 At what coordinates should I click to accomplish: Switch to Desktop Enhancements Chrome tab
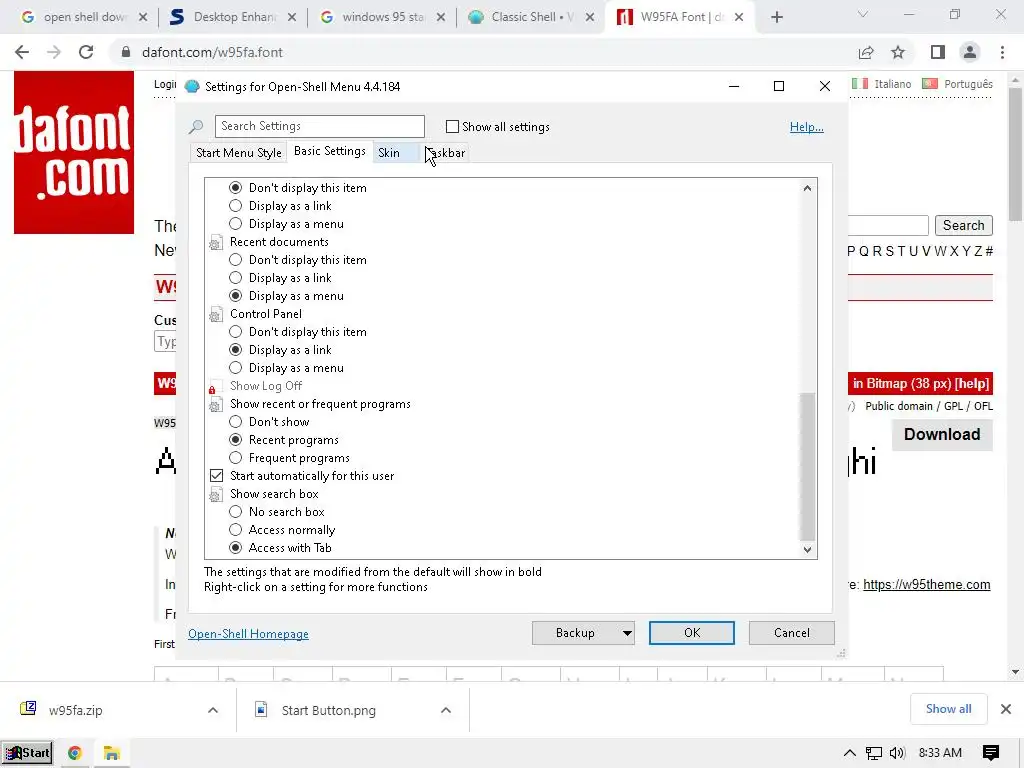coord(232,17)
